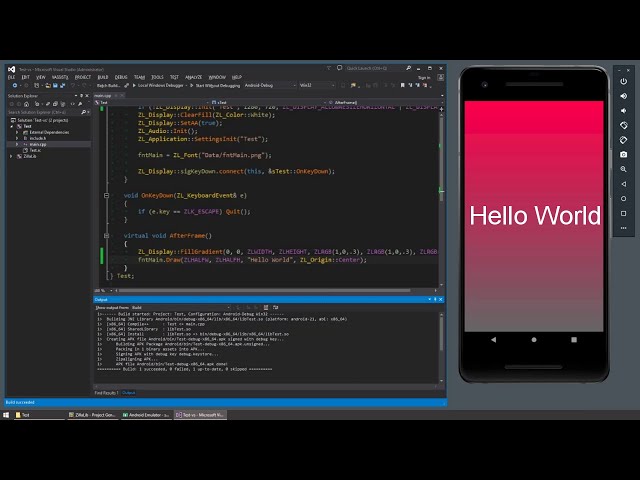
Task: Select Test.rc file in Solution Explorer
Action: pyautogui.click(x=35, y=150)
